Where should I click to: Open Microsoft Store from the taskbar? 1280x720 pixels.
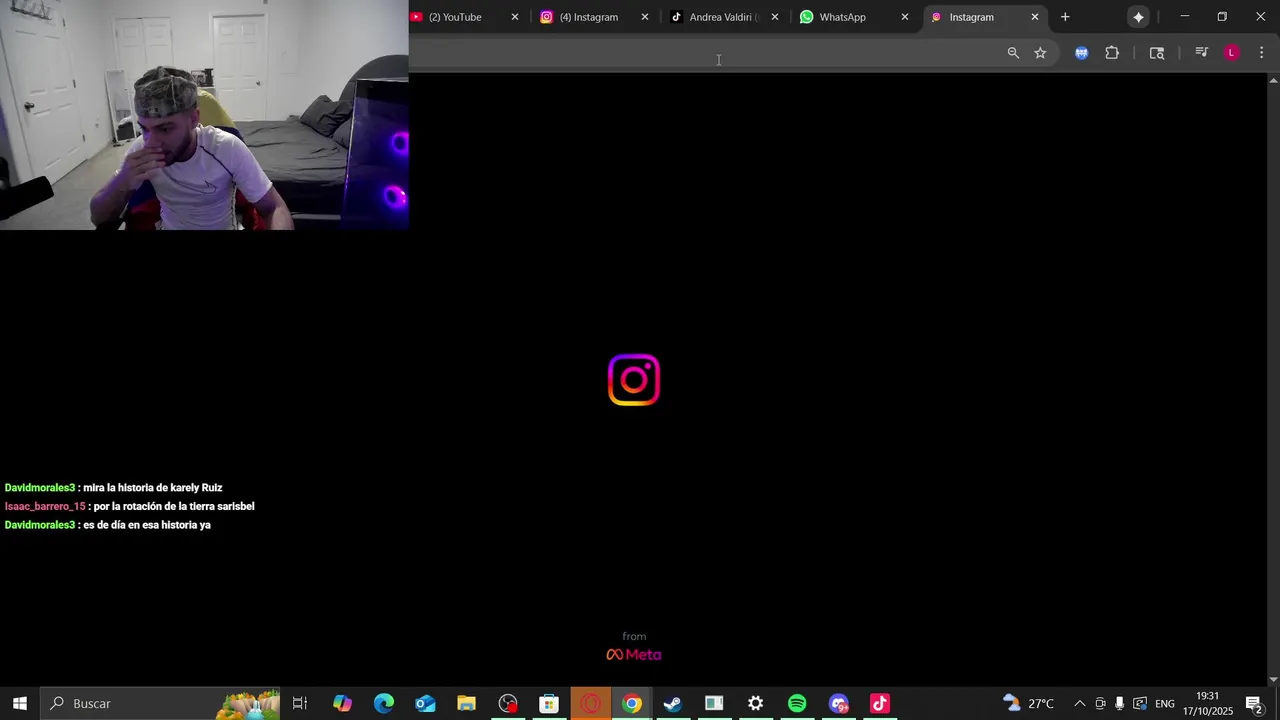[x=549, y=703]
